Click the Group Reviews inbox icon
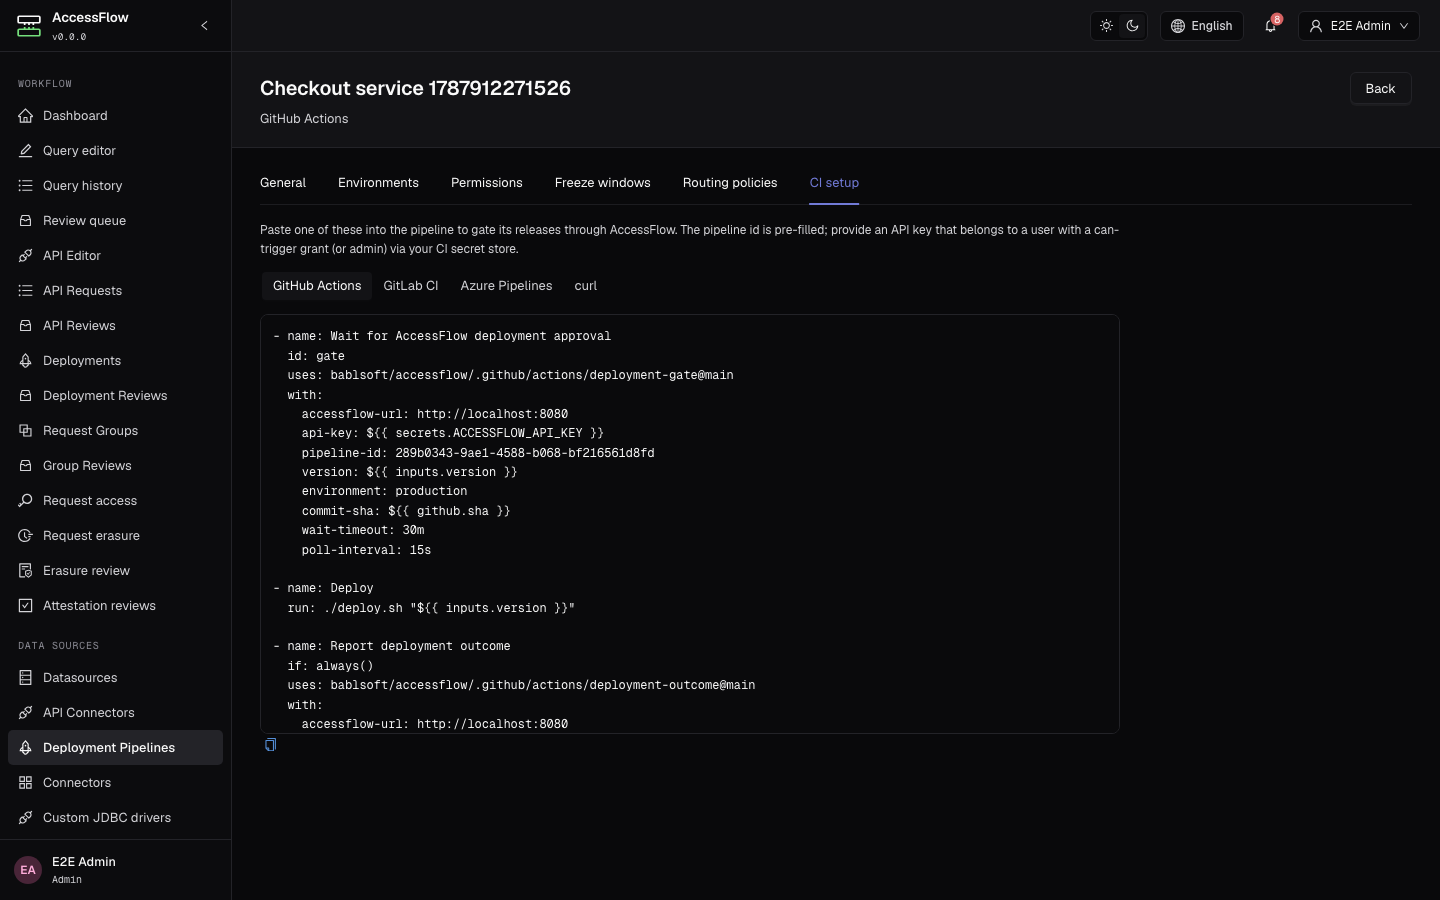The image size is (1440, 900). (x=26, y=466)
